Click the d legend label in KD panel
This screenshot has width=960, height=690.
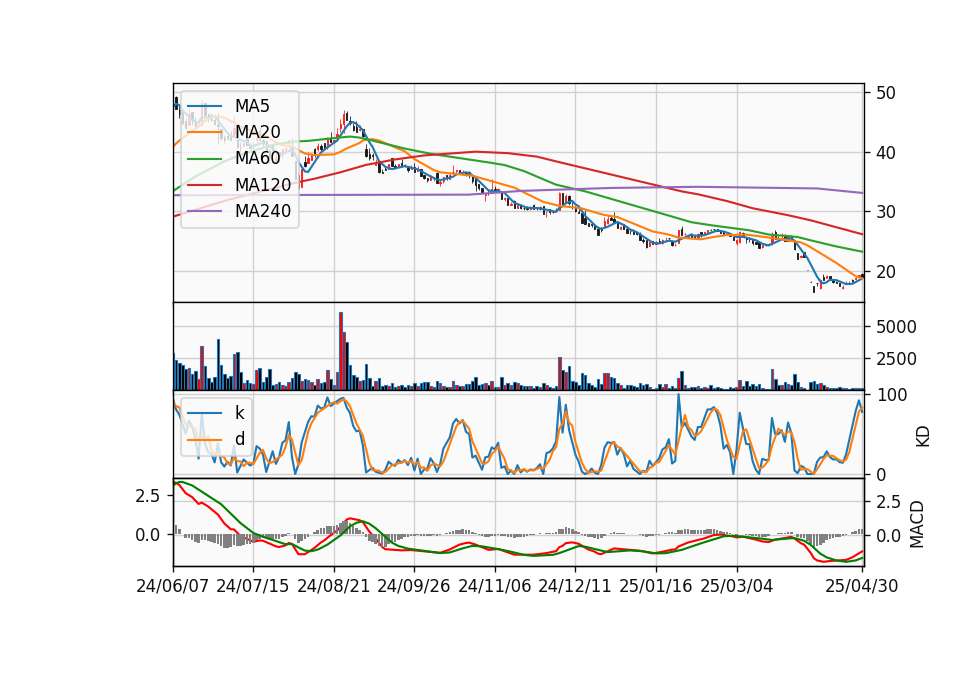240,439
